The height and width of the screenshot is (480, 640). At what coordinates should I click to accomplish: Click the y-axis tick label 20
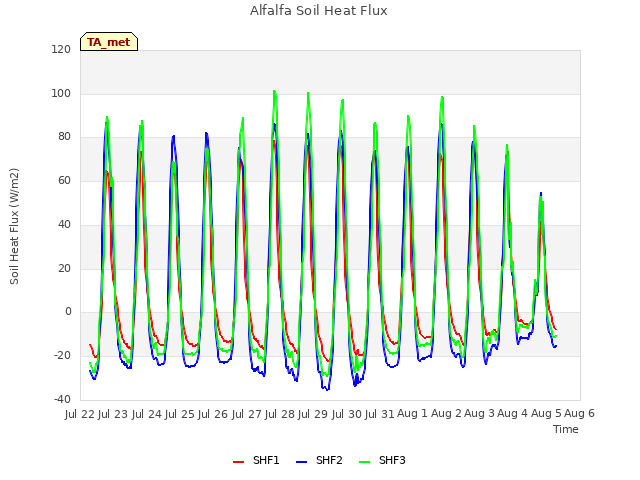click(x=64, y=268)
